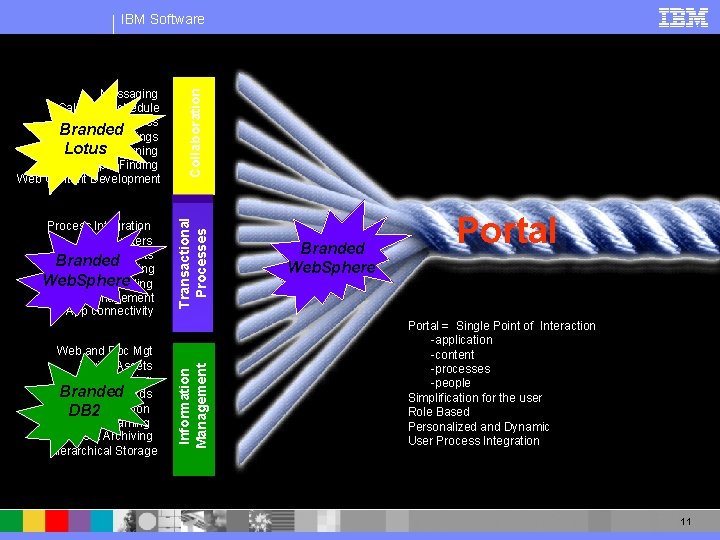Click the 'Web and Doc Mgt' list item
The width and height of the screenshot is (720, 540).
pos(104,351)
